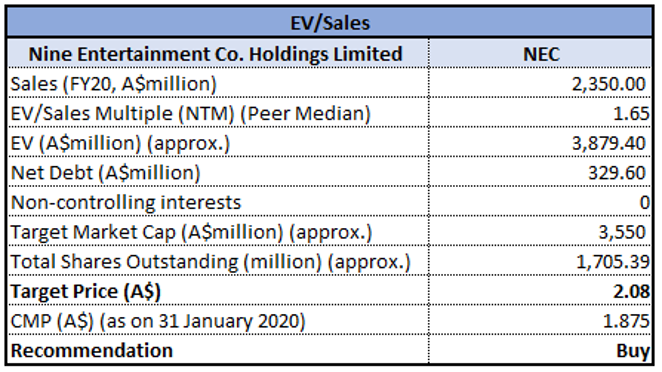Viewport: 662px width, 372px height.
Task: Select the 1.65 multiple value cell
Action: pyautogui.click(x=541, y=113)
